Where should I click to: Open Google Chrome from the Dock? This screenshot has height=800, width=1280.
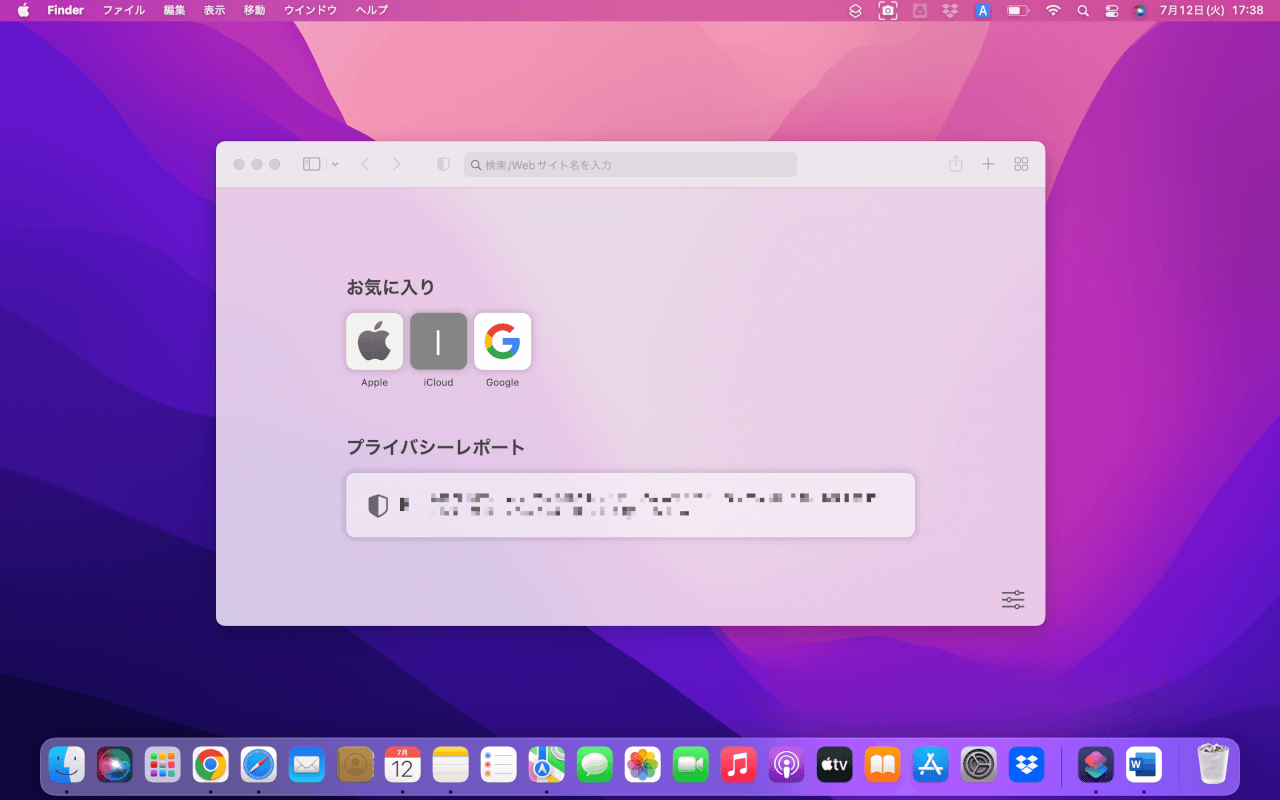[211, 765]
